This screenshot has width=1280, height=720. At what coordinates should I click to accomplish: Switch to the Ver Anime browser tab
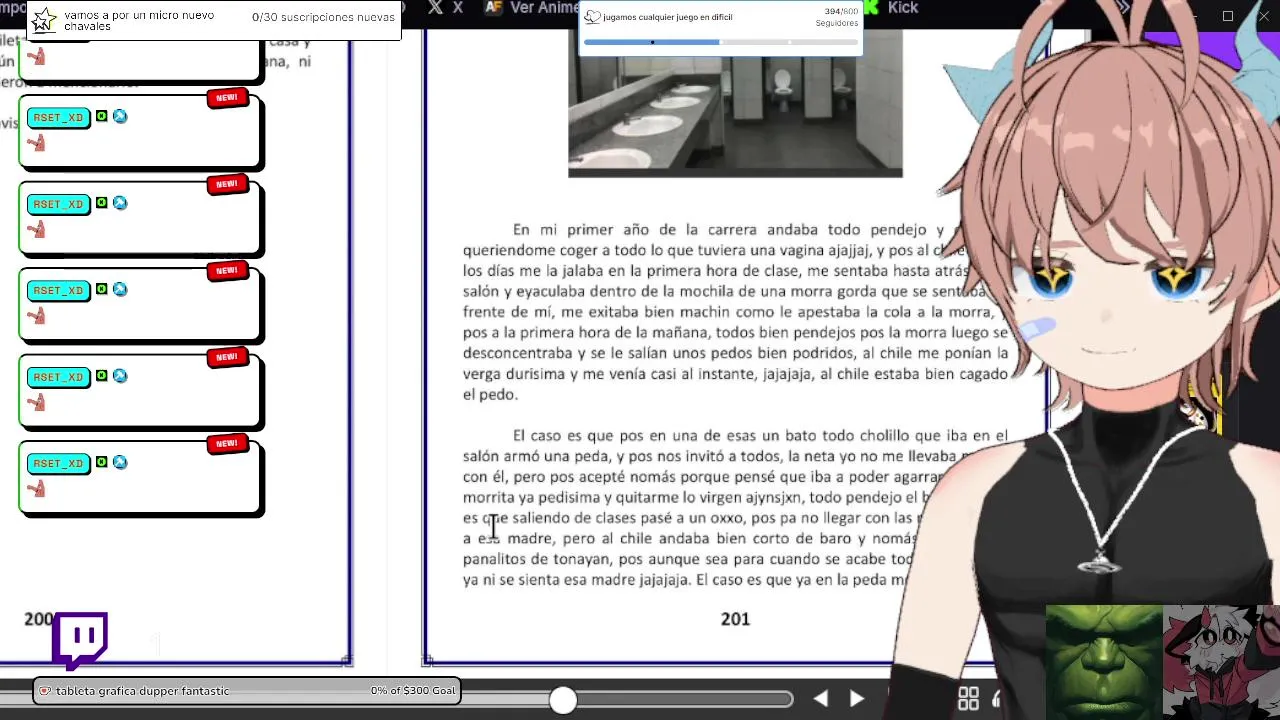coord(530,8)
